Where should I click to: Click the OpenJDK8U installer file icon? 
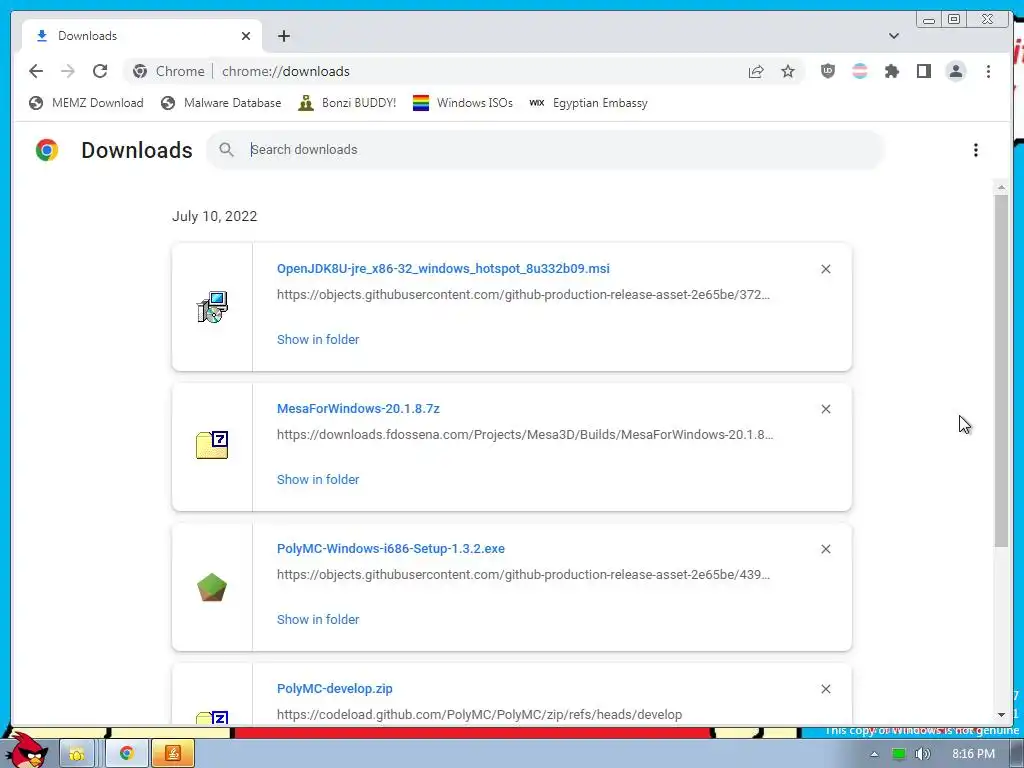[212, 307]
